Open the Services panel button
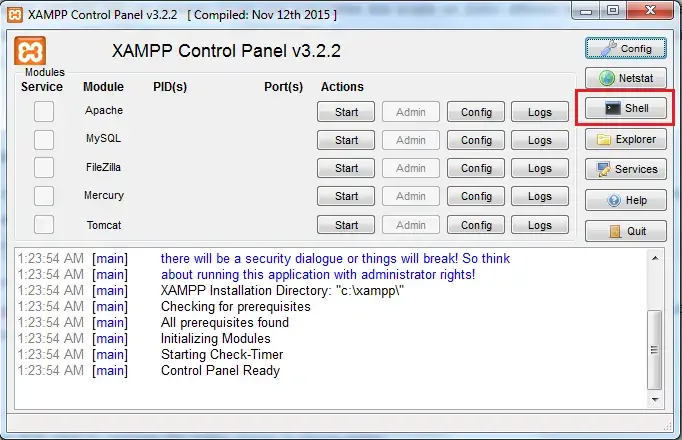Image resolution: width=682 pixels, height=440 pixels. pyautogui.click(x=625, y=169)
